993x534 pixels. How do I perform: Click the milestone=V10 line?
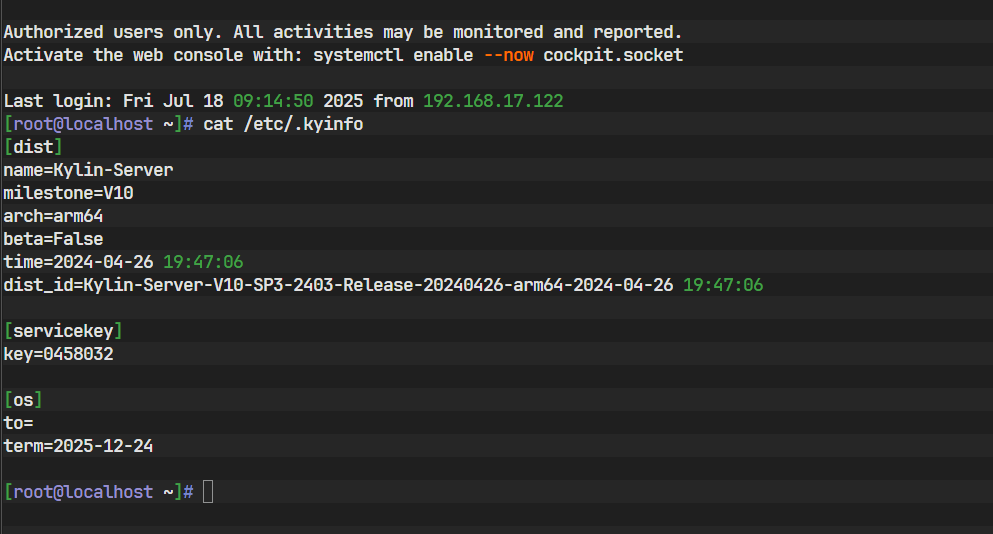68,193
